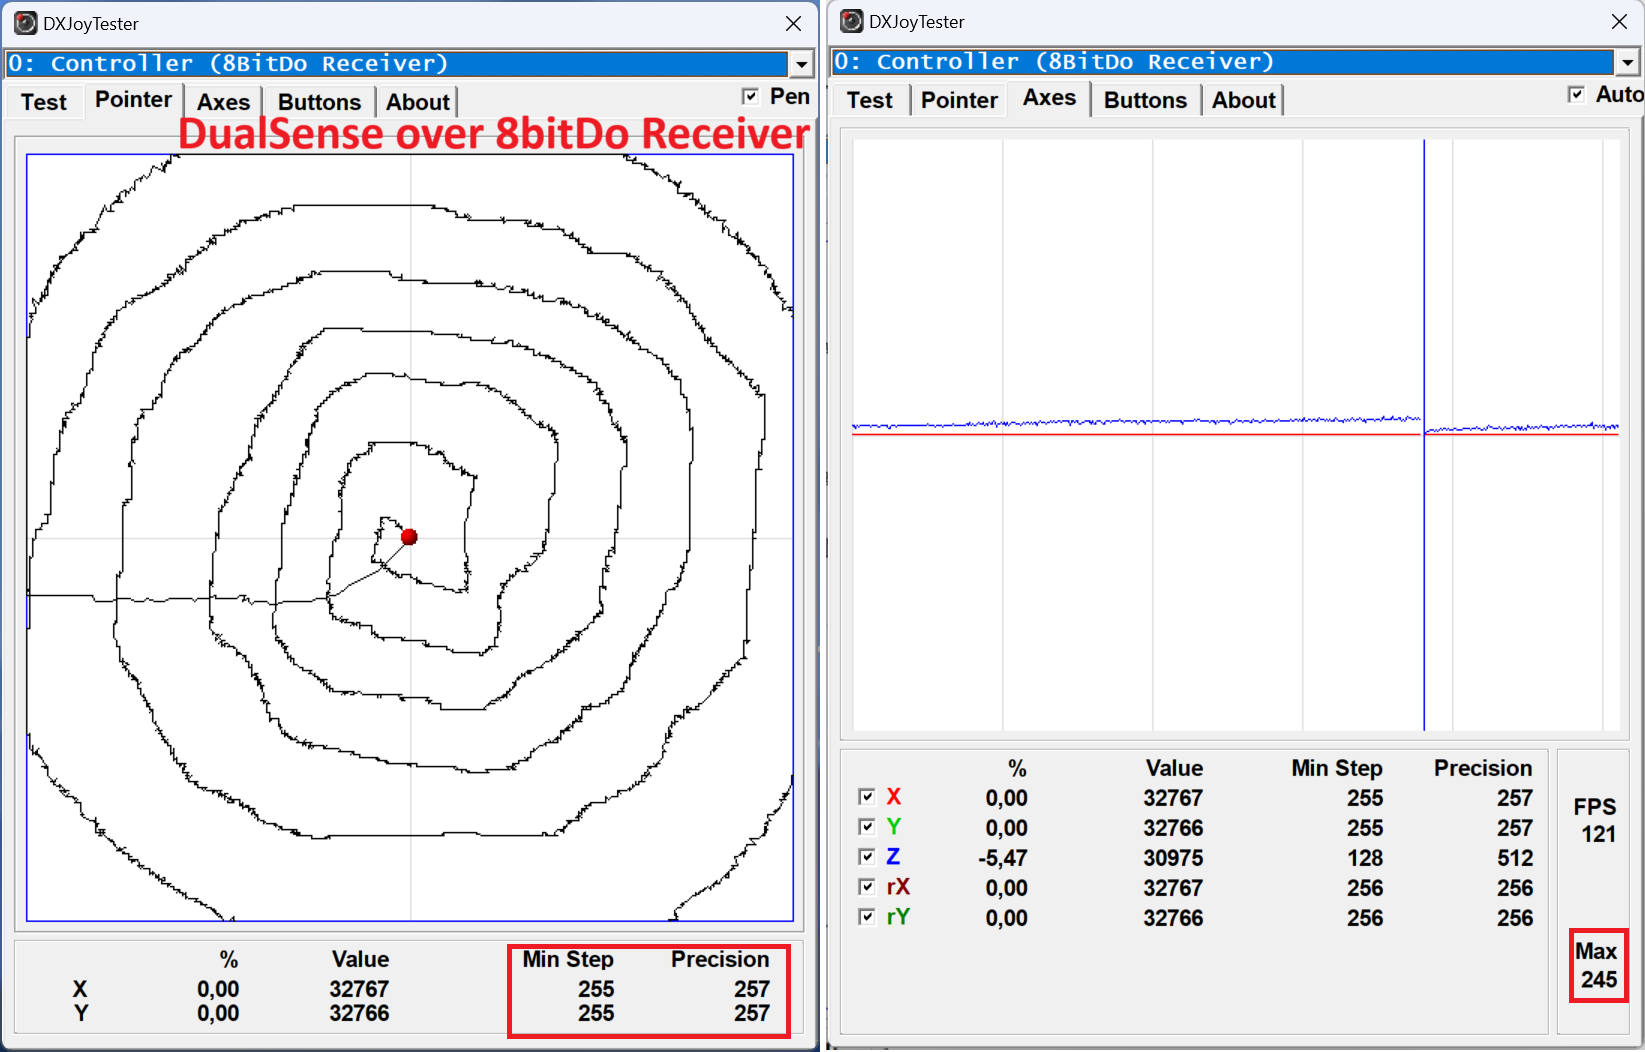Select the Pointer tab in left window
Viewport: 1645px width, 1052px height.
point(133,100)
